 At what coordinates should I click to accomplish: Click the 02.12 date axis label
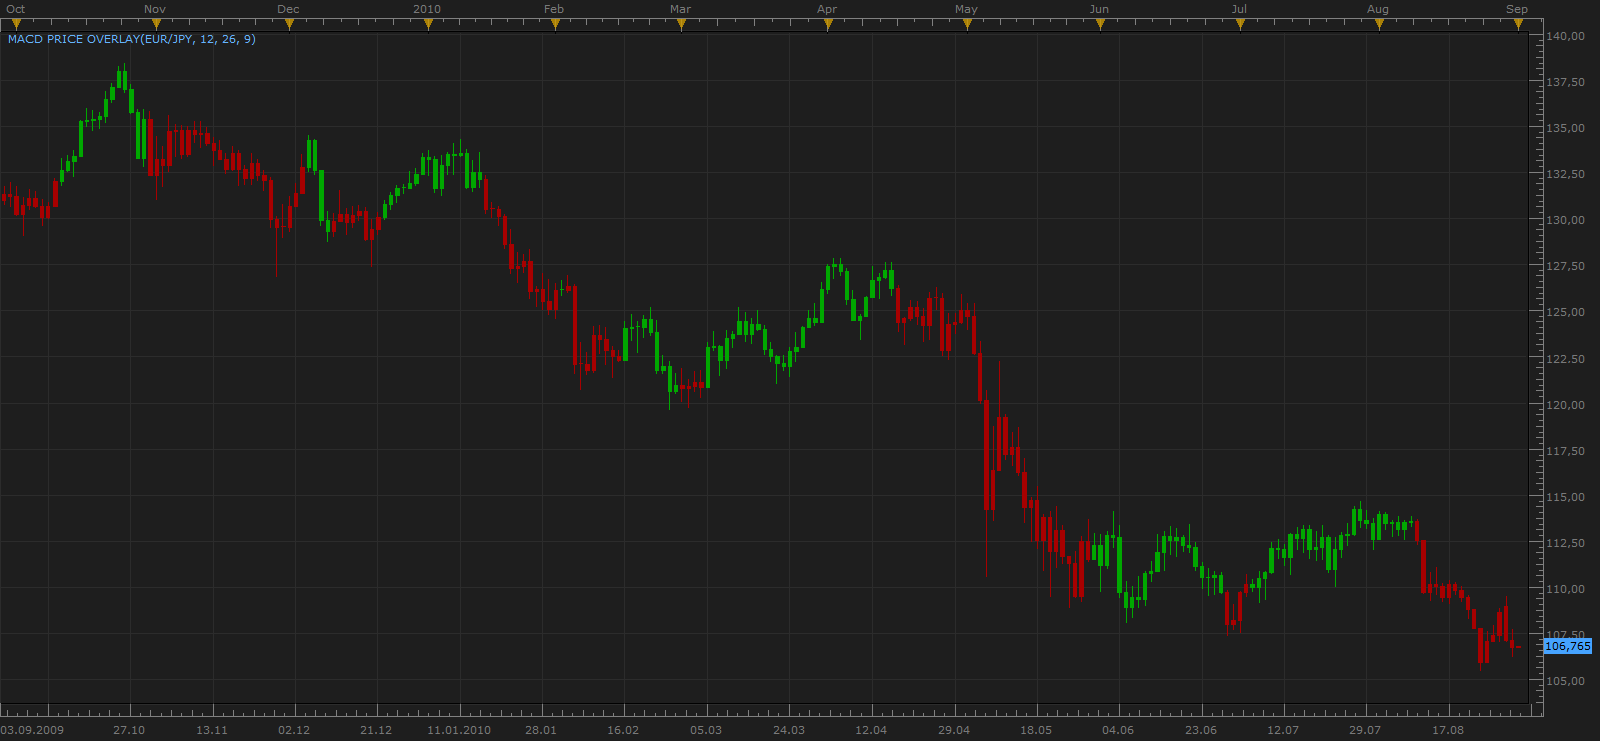pos(294,730)
